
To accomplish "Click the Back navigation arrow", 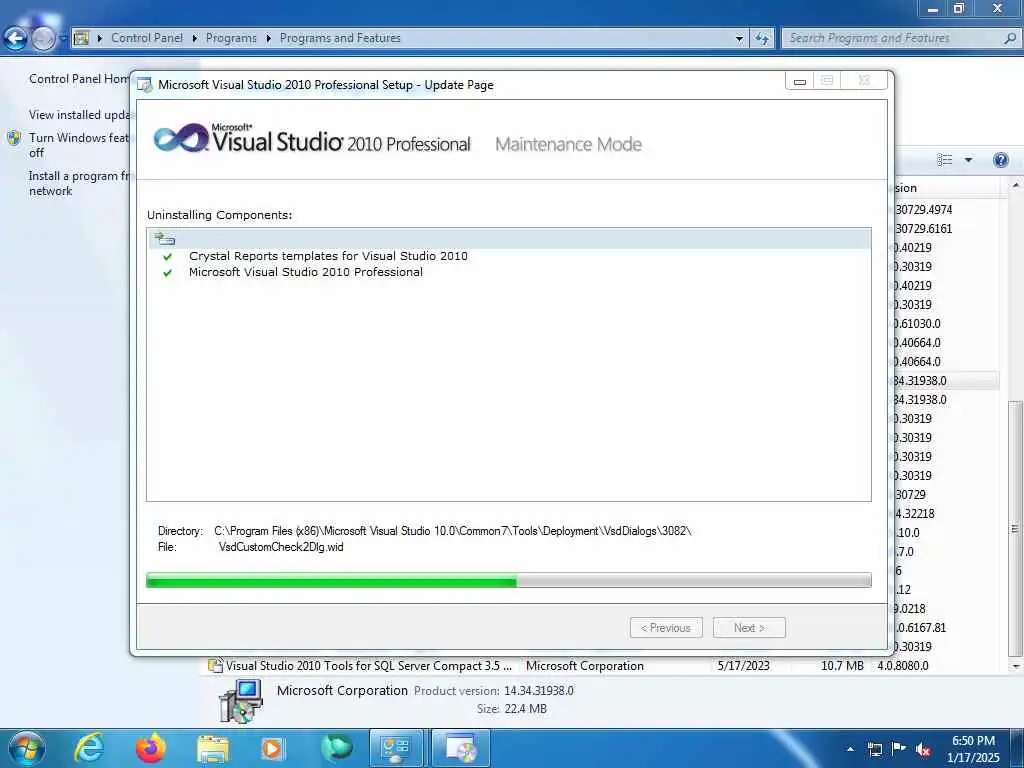I will pyautogui.click(x=16, y=39).
